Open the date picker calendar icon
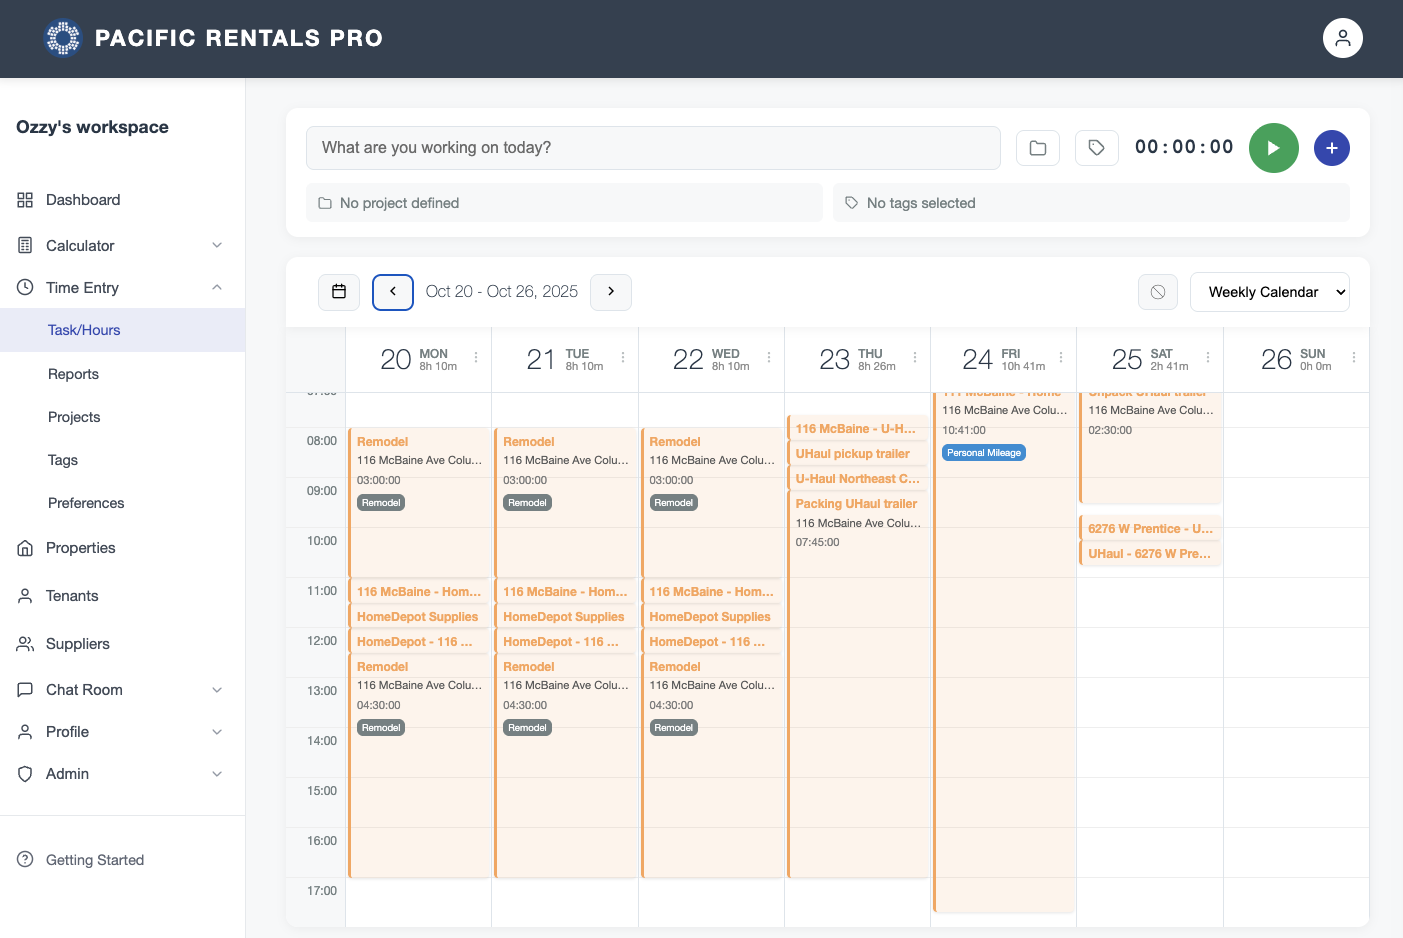Image resolution: width=1403 pixels, height=938 pixels. click(338, 292)
